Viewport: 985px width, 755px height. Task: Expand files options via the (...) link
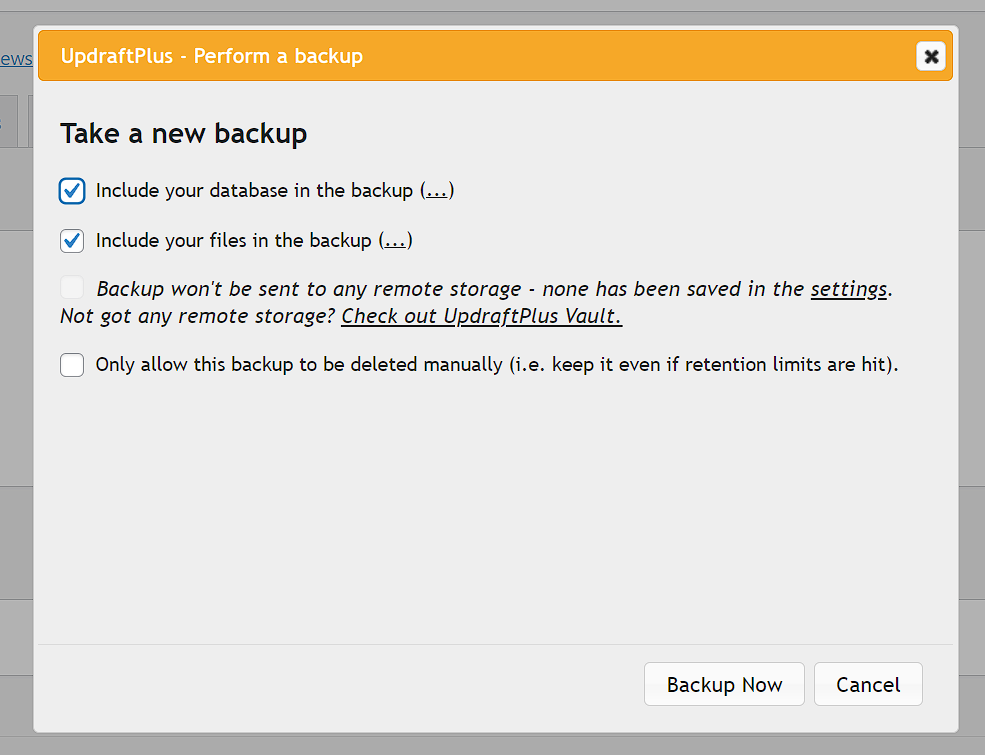[x=395, y=241]
